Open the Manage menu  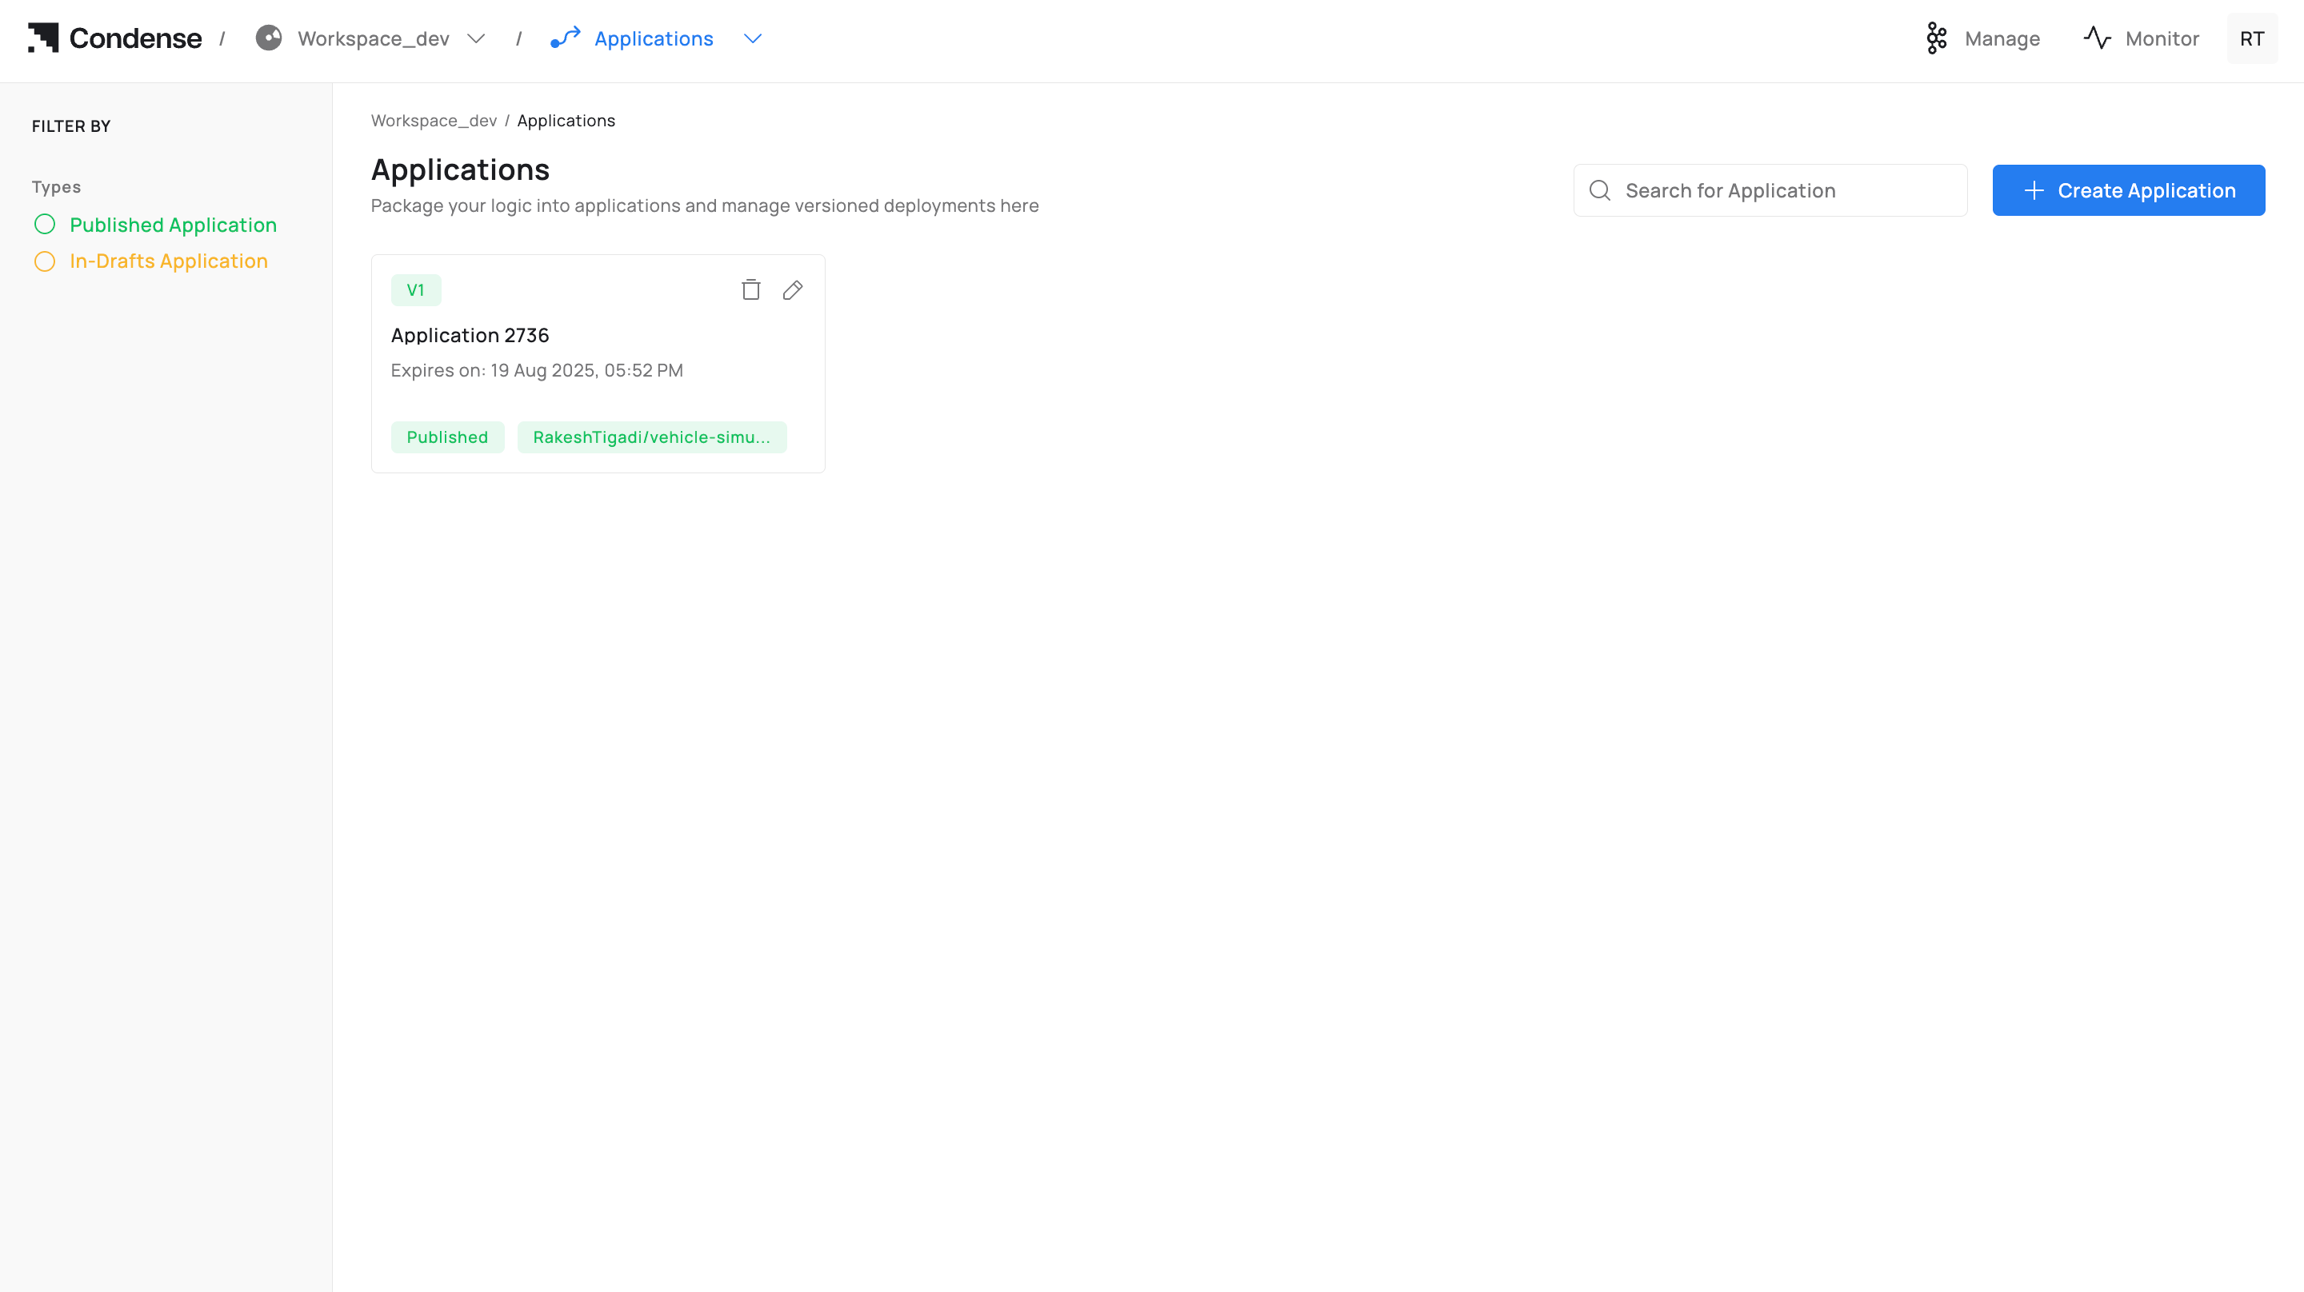(2001, 38)
